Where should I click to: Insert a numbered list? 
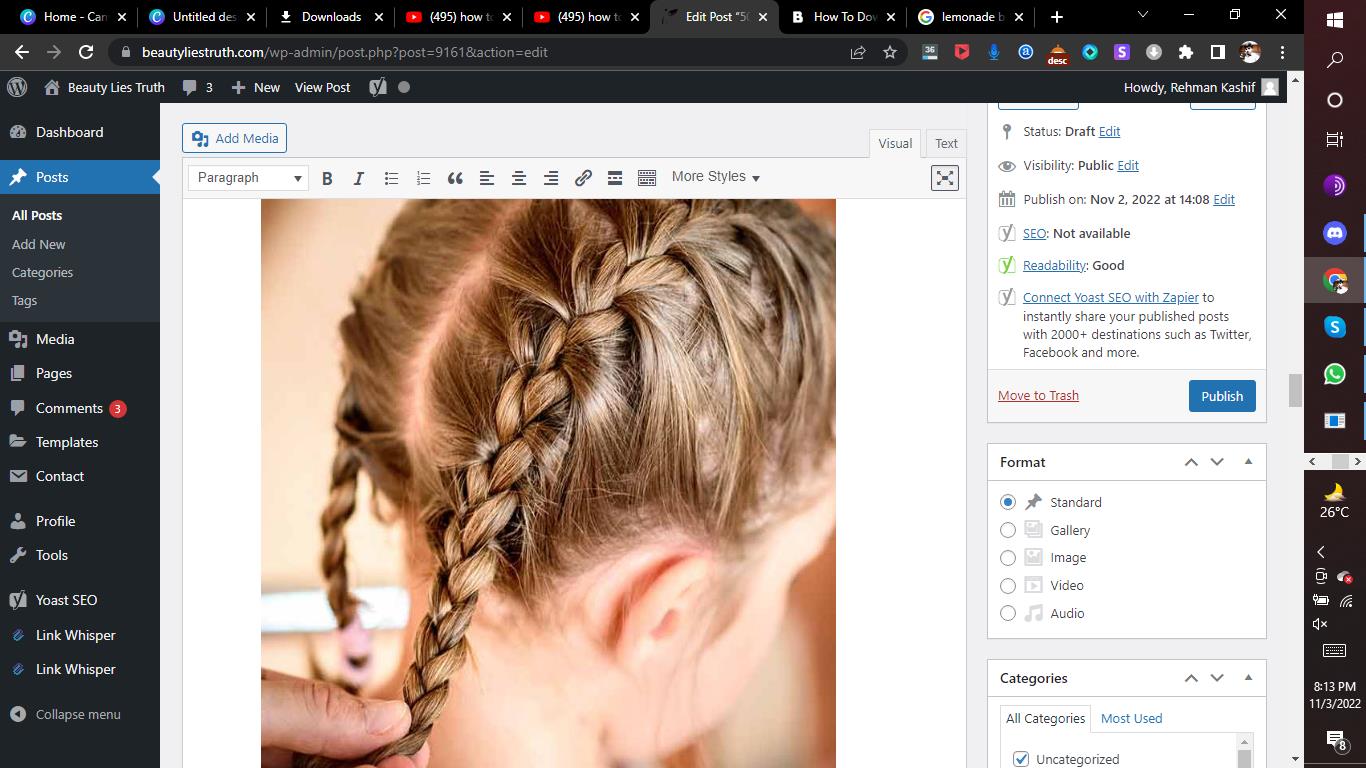click(423, 178)
